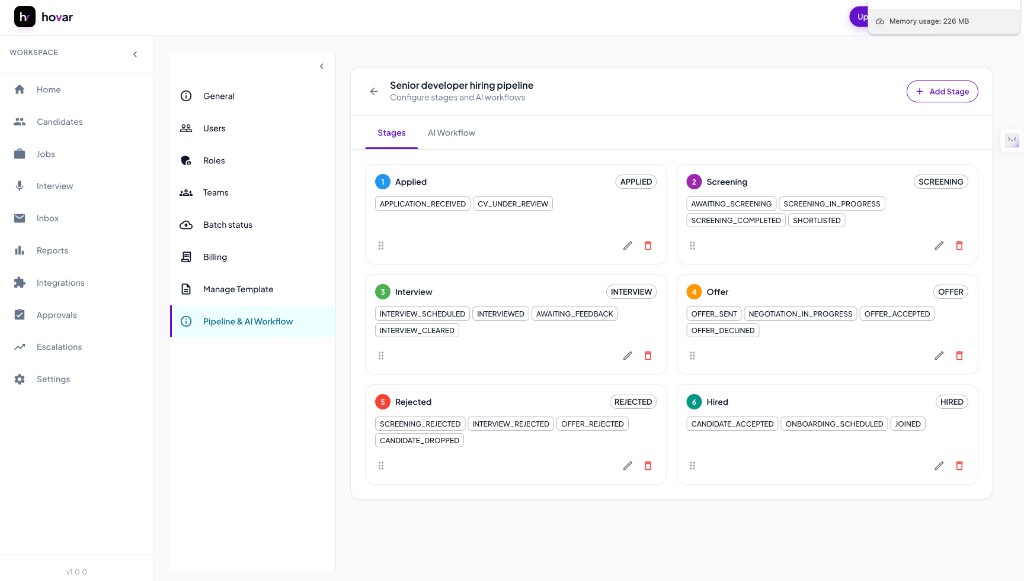Click the Roles icon
Image resolution: width=1024 pixels, height=581 pixels.
[186, 161]
